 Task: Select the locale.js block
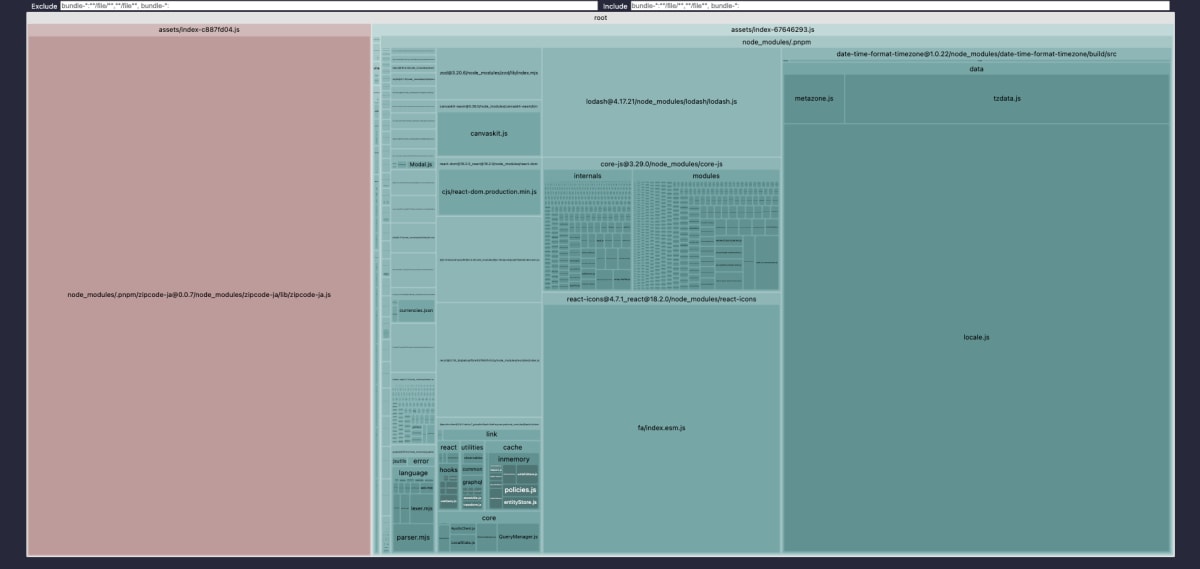976,338
